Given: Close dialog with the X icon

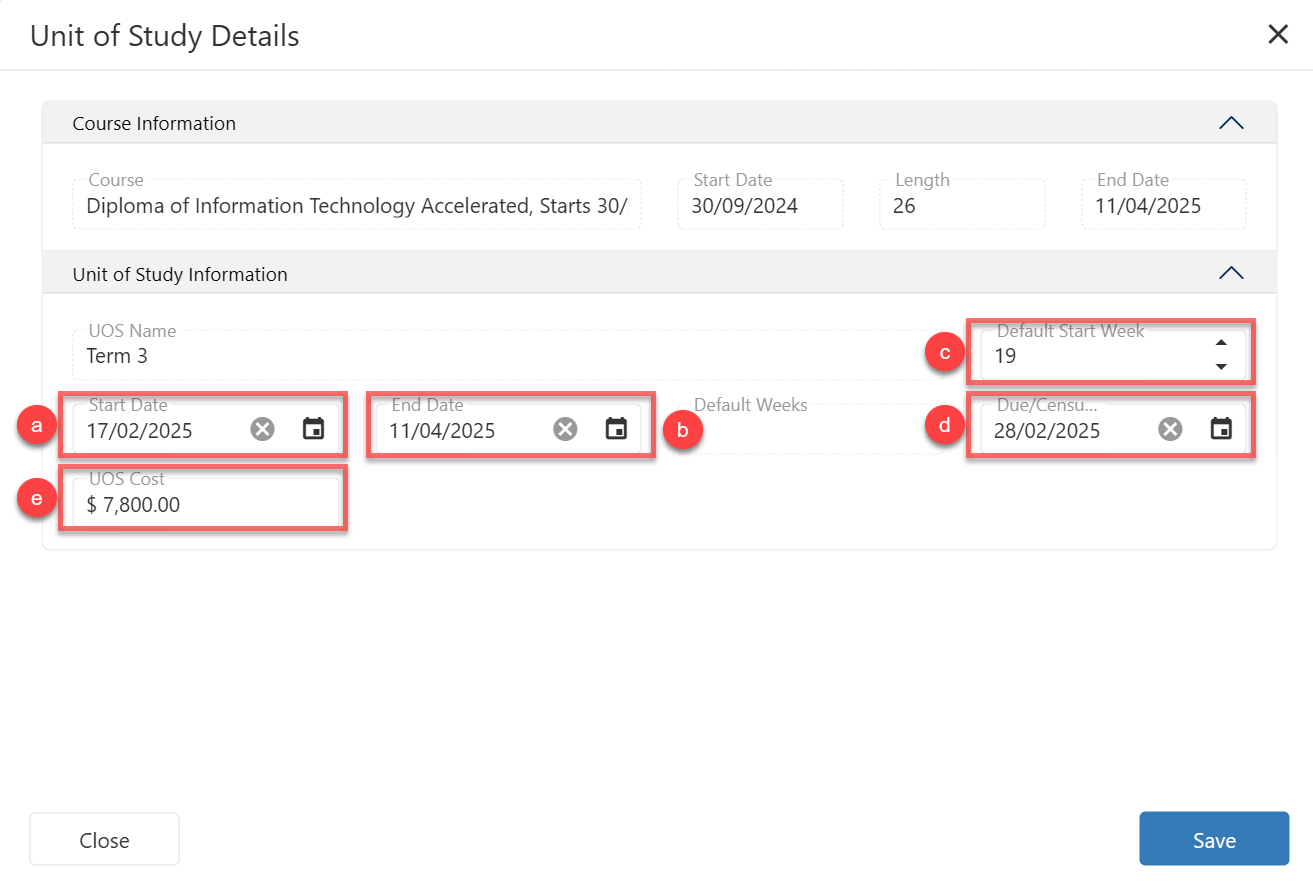Looking at the screenshot, I should click(1278, 34).
